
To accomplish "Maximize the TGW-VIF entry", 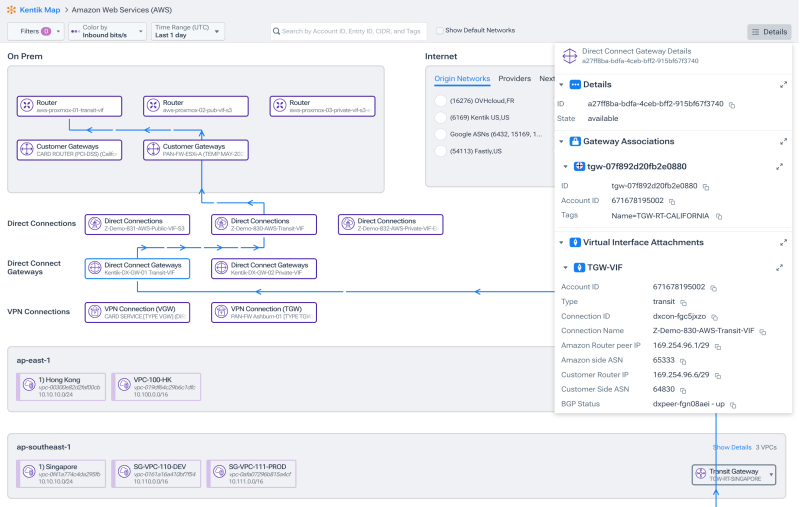I will pyautogui.click(x=779, y=268).
